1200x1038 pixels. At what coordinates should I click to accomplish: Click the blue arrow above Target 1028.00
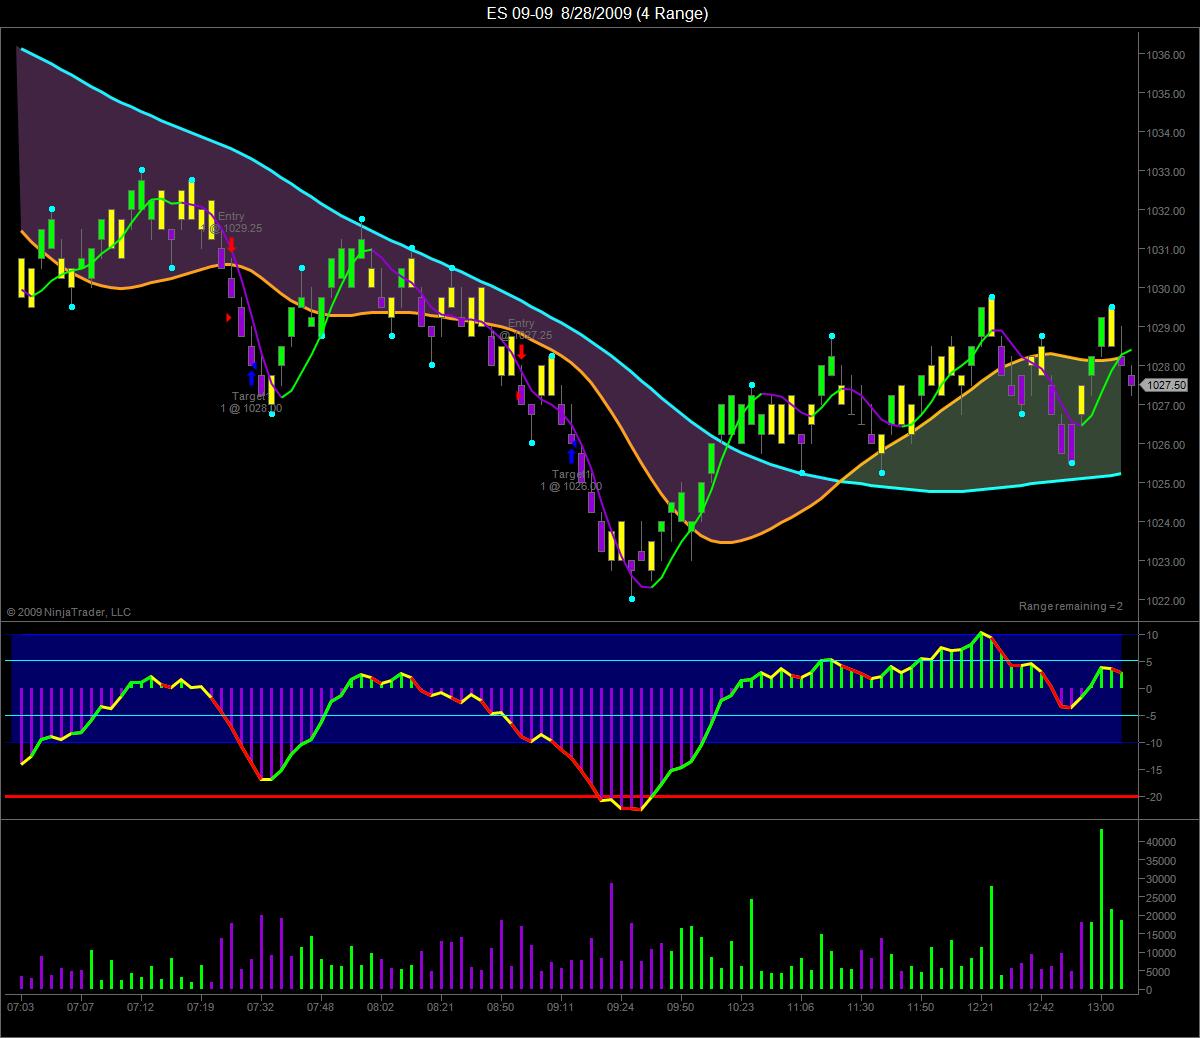(251, 378)
